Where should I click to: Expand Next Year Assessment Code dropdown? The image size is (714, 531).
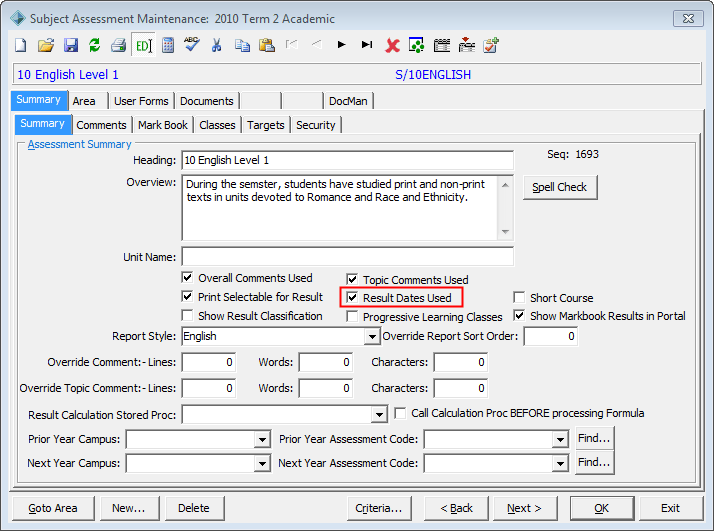click(560, 464)
